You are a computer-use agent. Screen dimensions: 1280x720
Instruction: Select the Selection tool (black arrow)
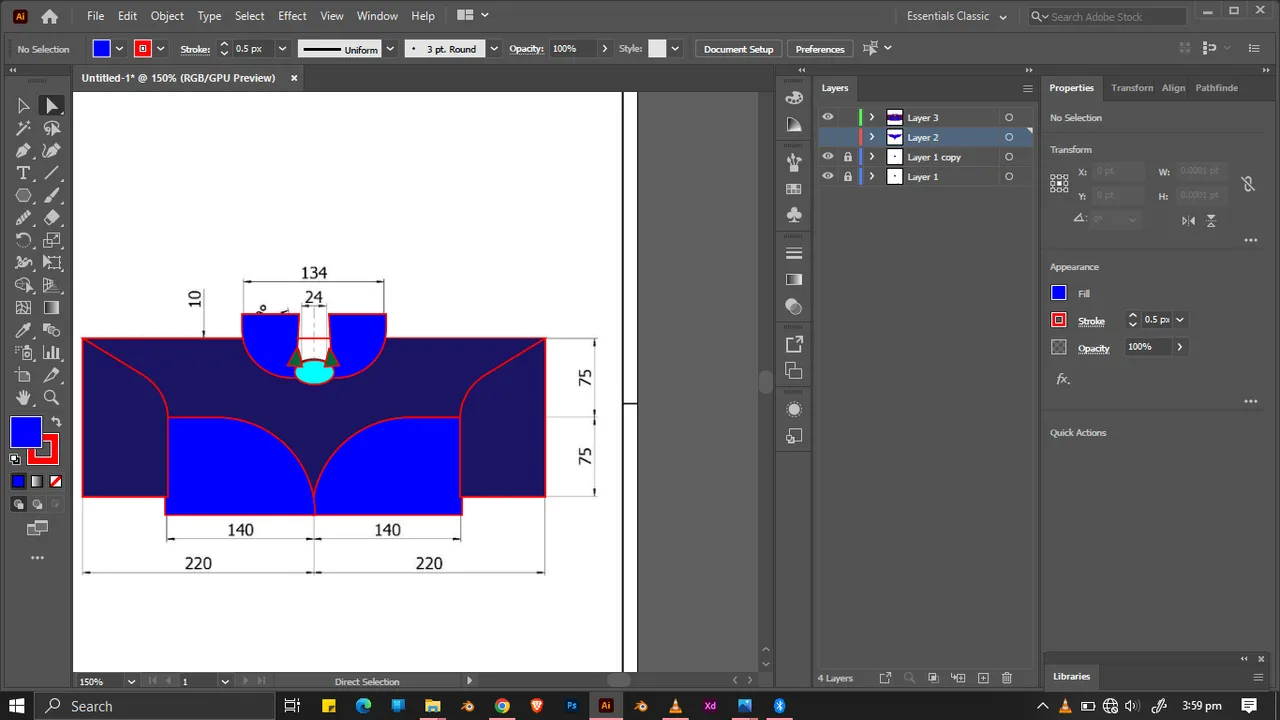23,106
